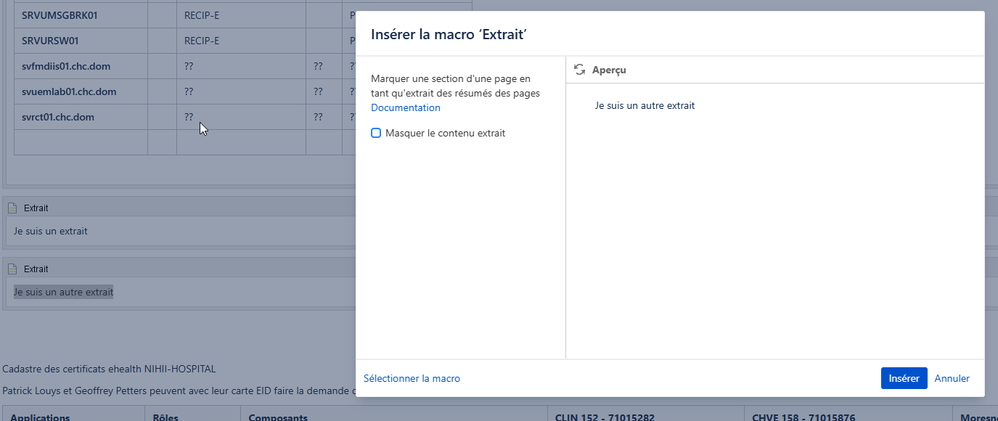
Task: Select svrct01.chc.dom cell
Action: (x=81, y=117)
